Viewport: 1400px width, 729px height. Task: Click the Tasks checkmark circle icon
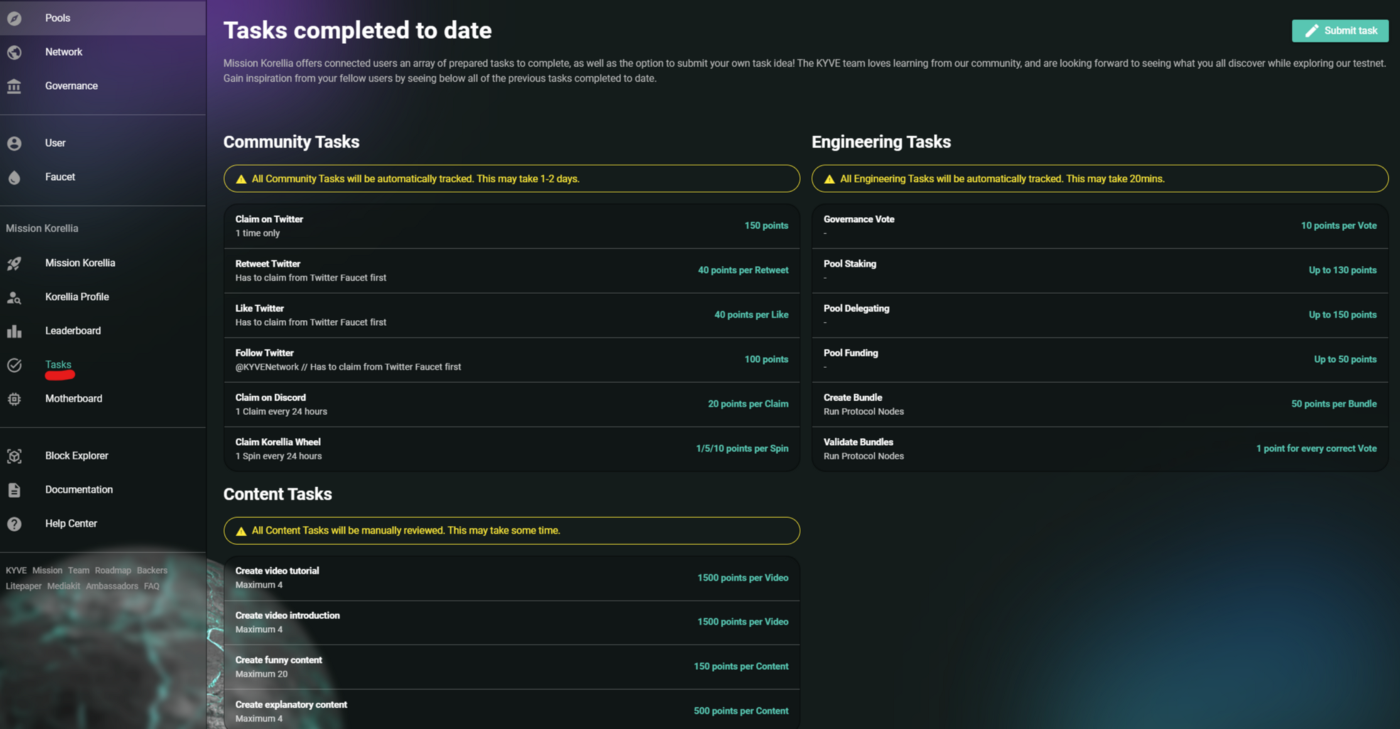[x=14, y=365]
